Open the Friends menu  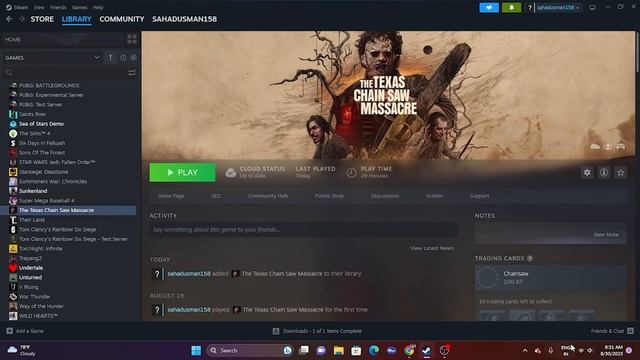coord(58,7)
